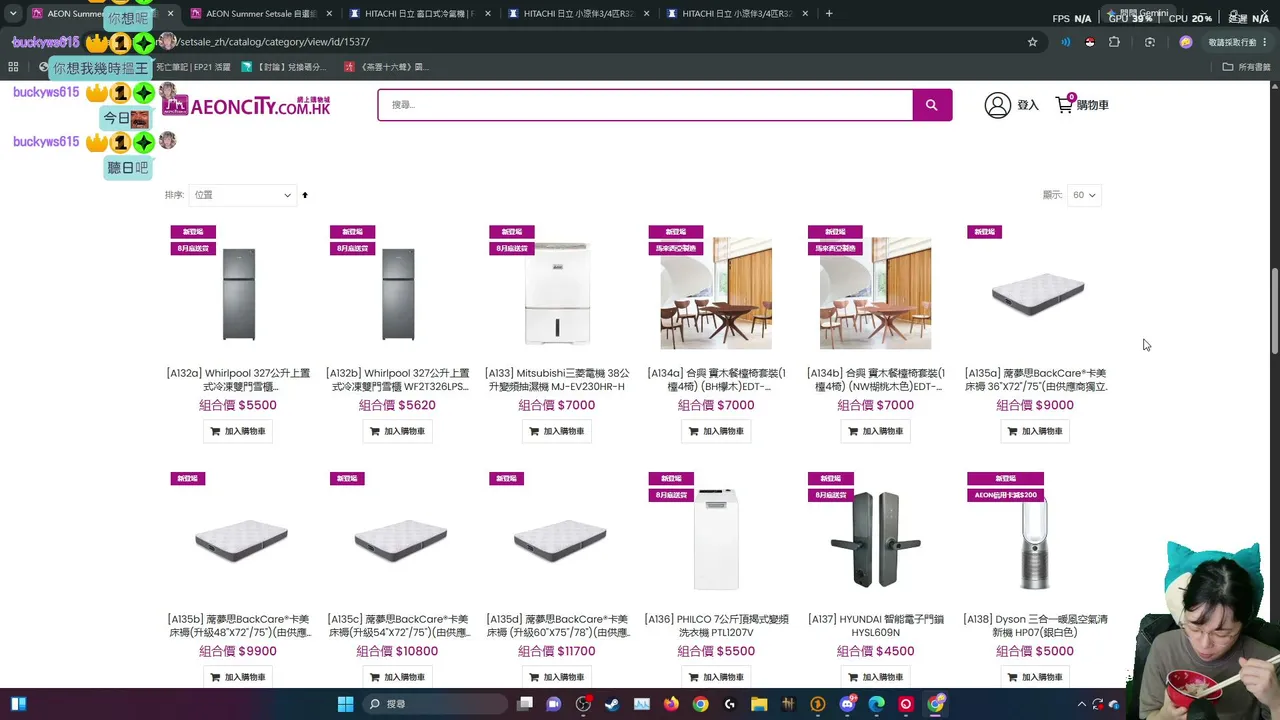Screen dimensions: 1280x720
Task: Open the A133 Mitsubishi dehumidifier thumbnail
Action: tap(557, 294)
